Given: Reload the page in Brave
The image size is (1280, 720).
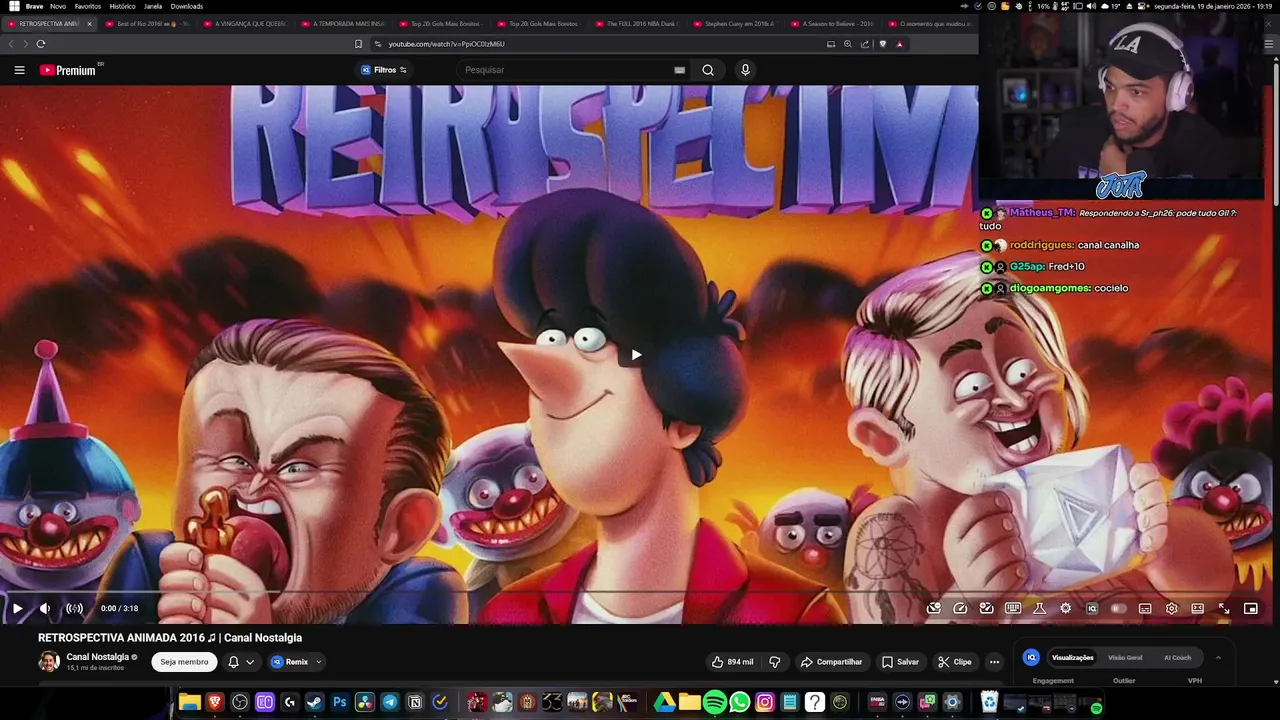Looking at the screenshot, I should tap(41, 44).
